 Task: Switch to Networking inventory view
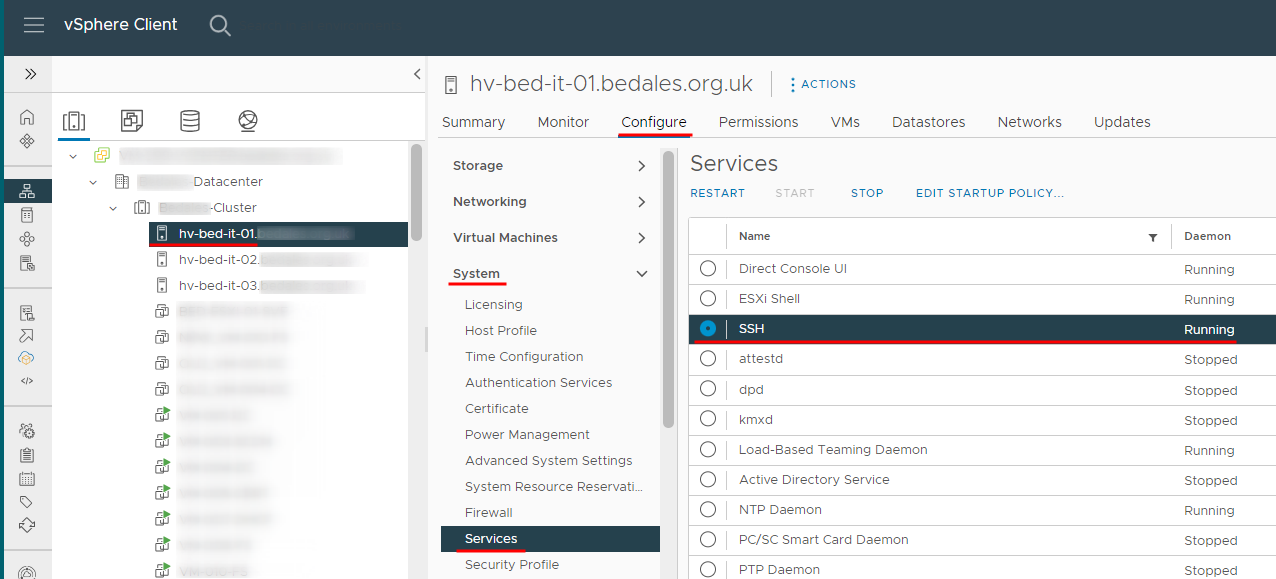click(x=248, y=121)
